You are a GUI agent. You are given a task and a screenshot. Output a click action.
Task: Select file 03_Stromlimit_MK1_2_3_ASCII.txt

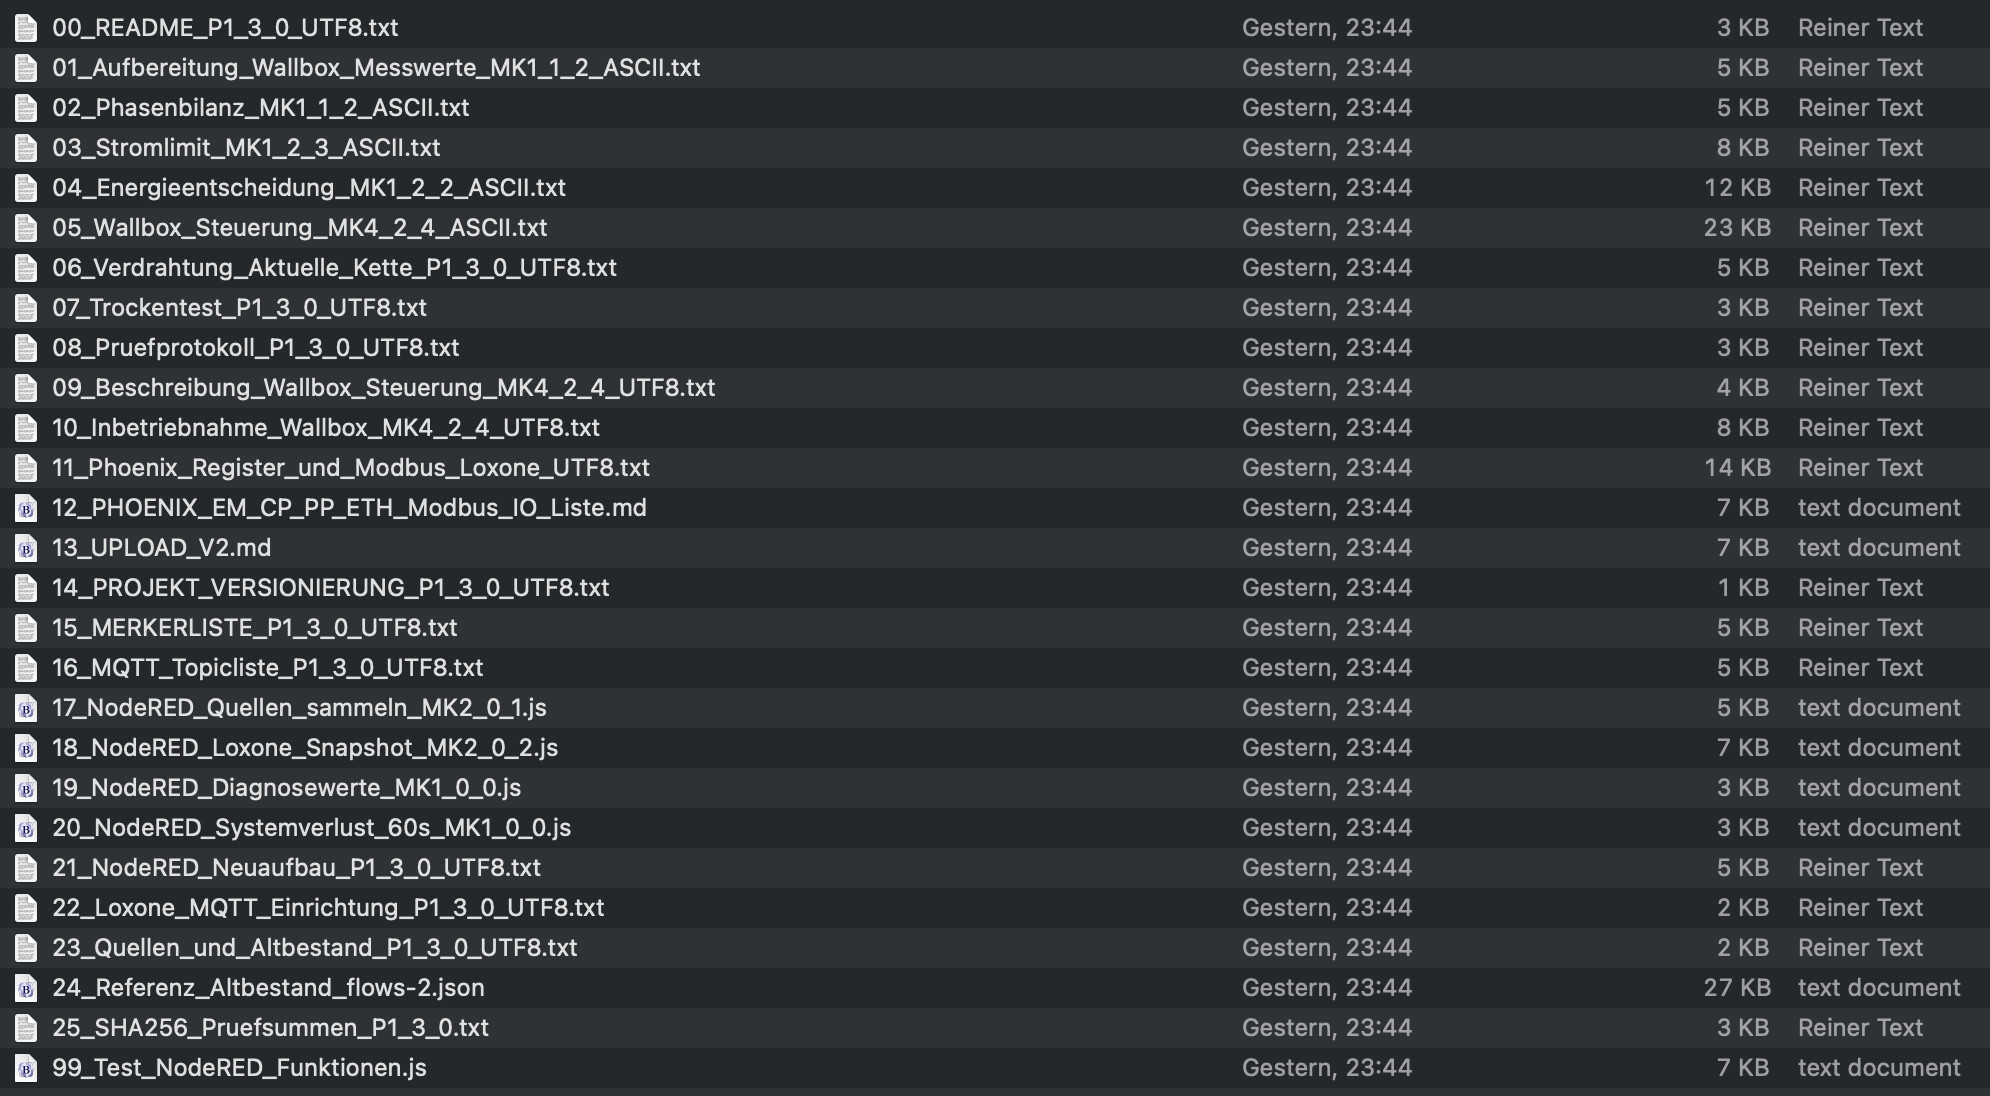(x=995, y=148)
